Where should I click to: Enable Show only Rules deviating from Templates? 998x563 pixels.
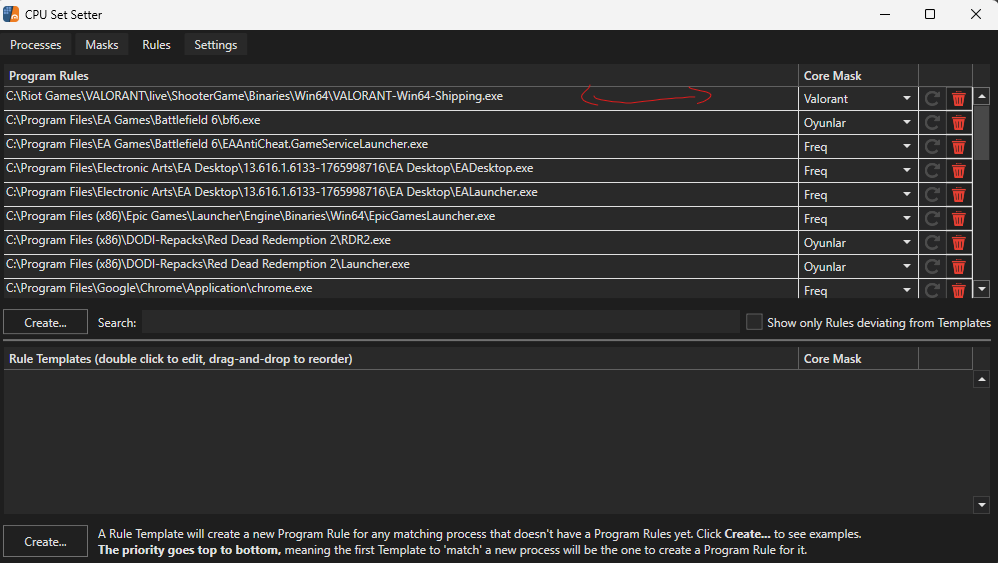[754, 322]
